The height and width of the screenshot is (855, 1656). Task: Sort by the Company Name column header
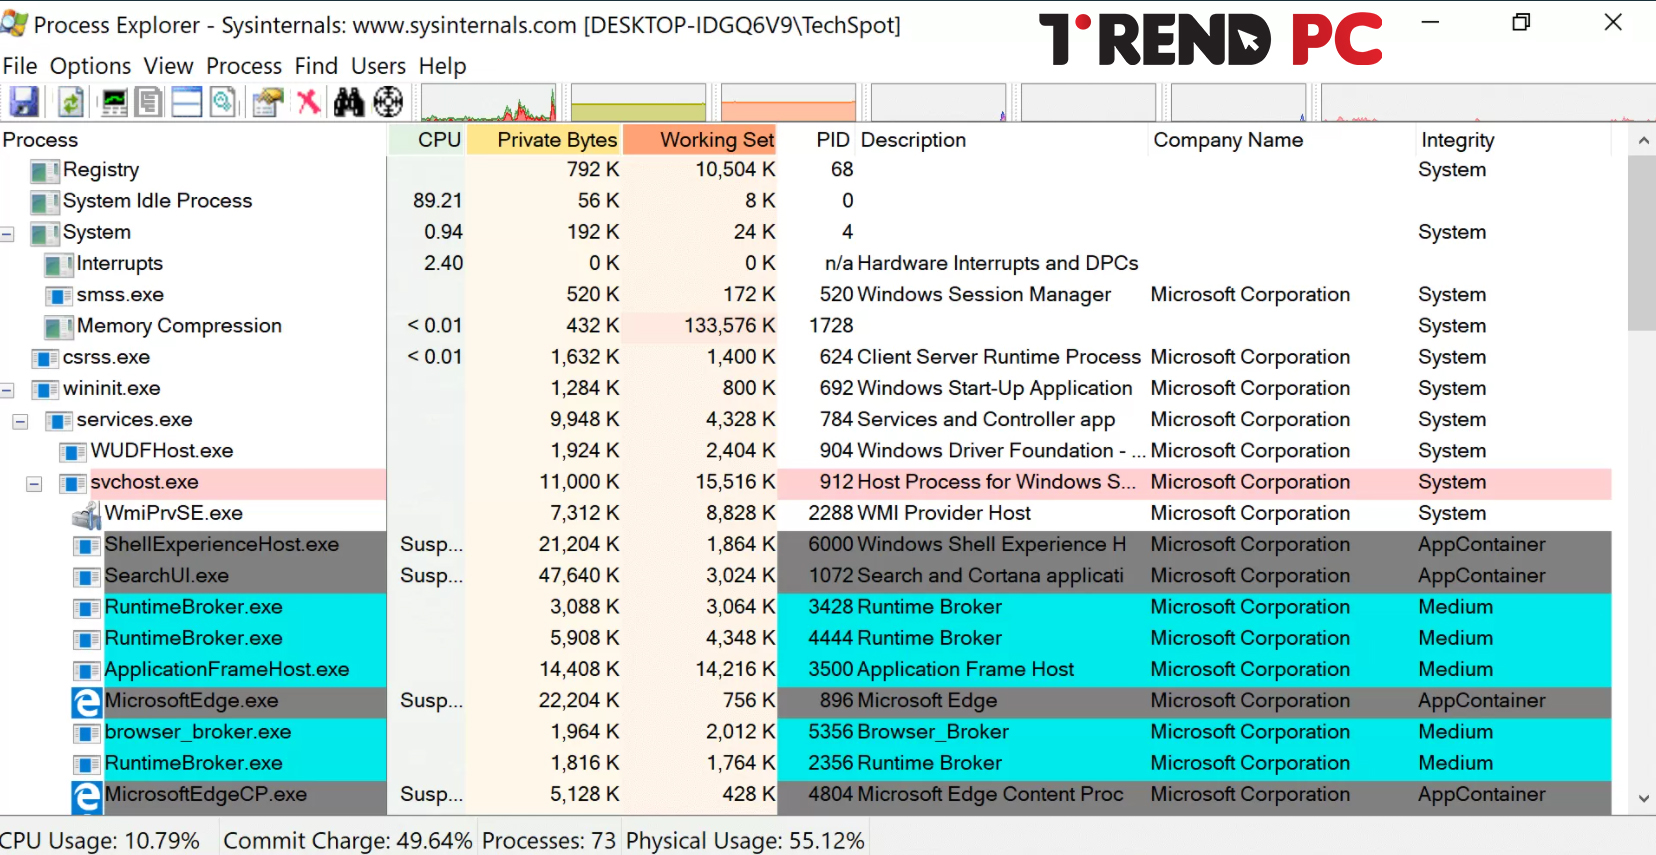coord(1282,140)
